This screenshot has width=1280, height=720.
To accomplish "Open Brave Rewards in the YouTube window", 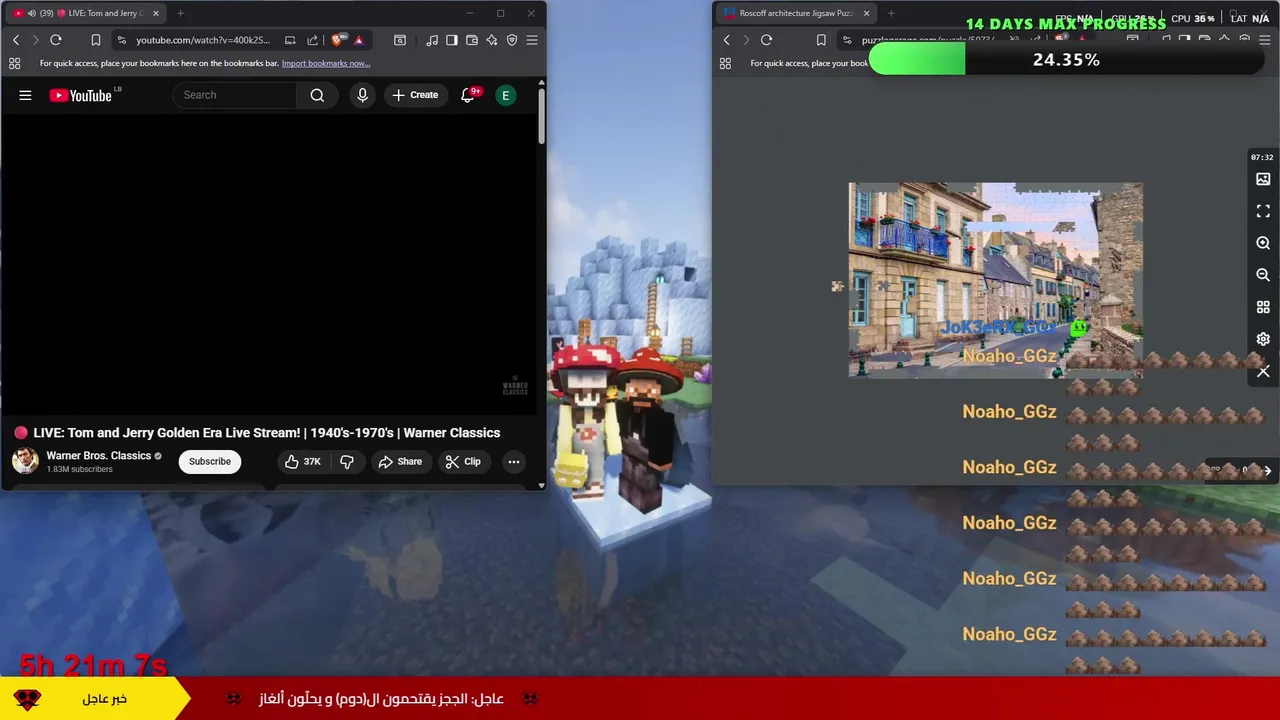I will tap(359, 40).
